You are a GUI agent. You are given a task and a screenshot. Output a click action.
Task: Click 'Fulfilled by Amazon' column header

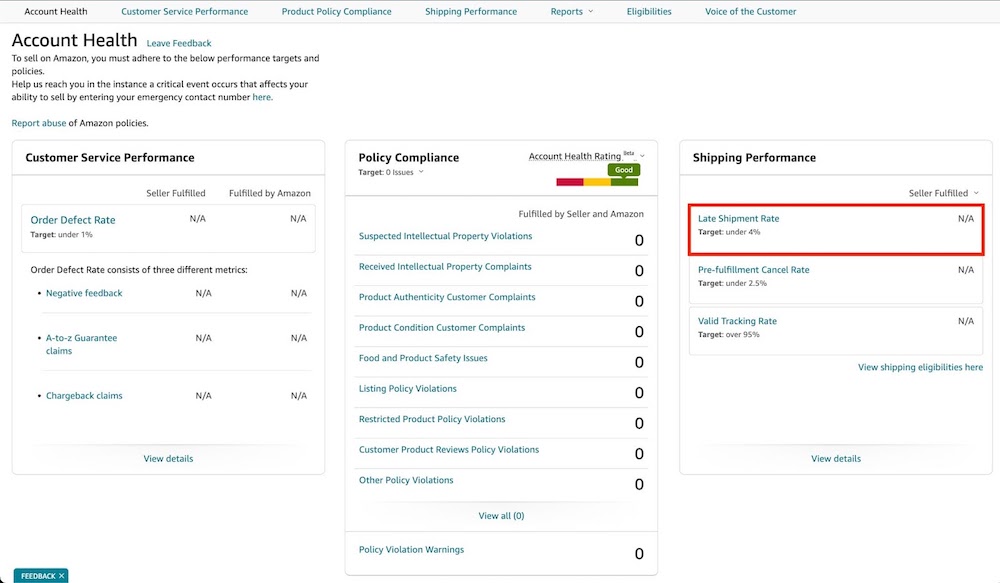(x=270, y=193)
